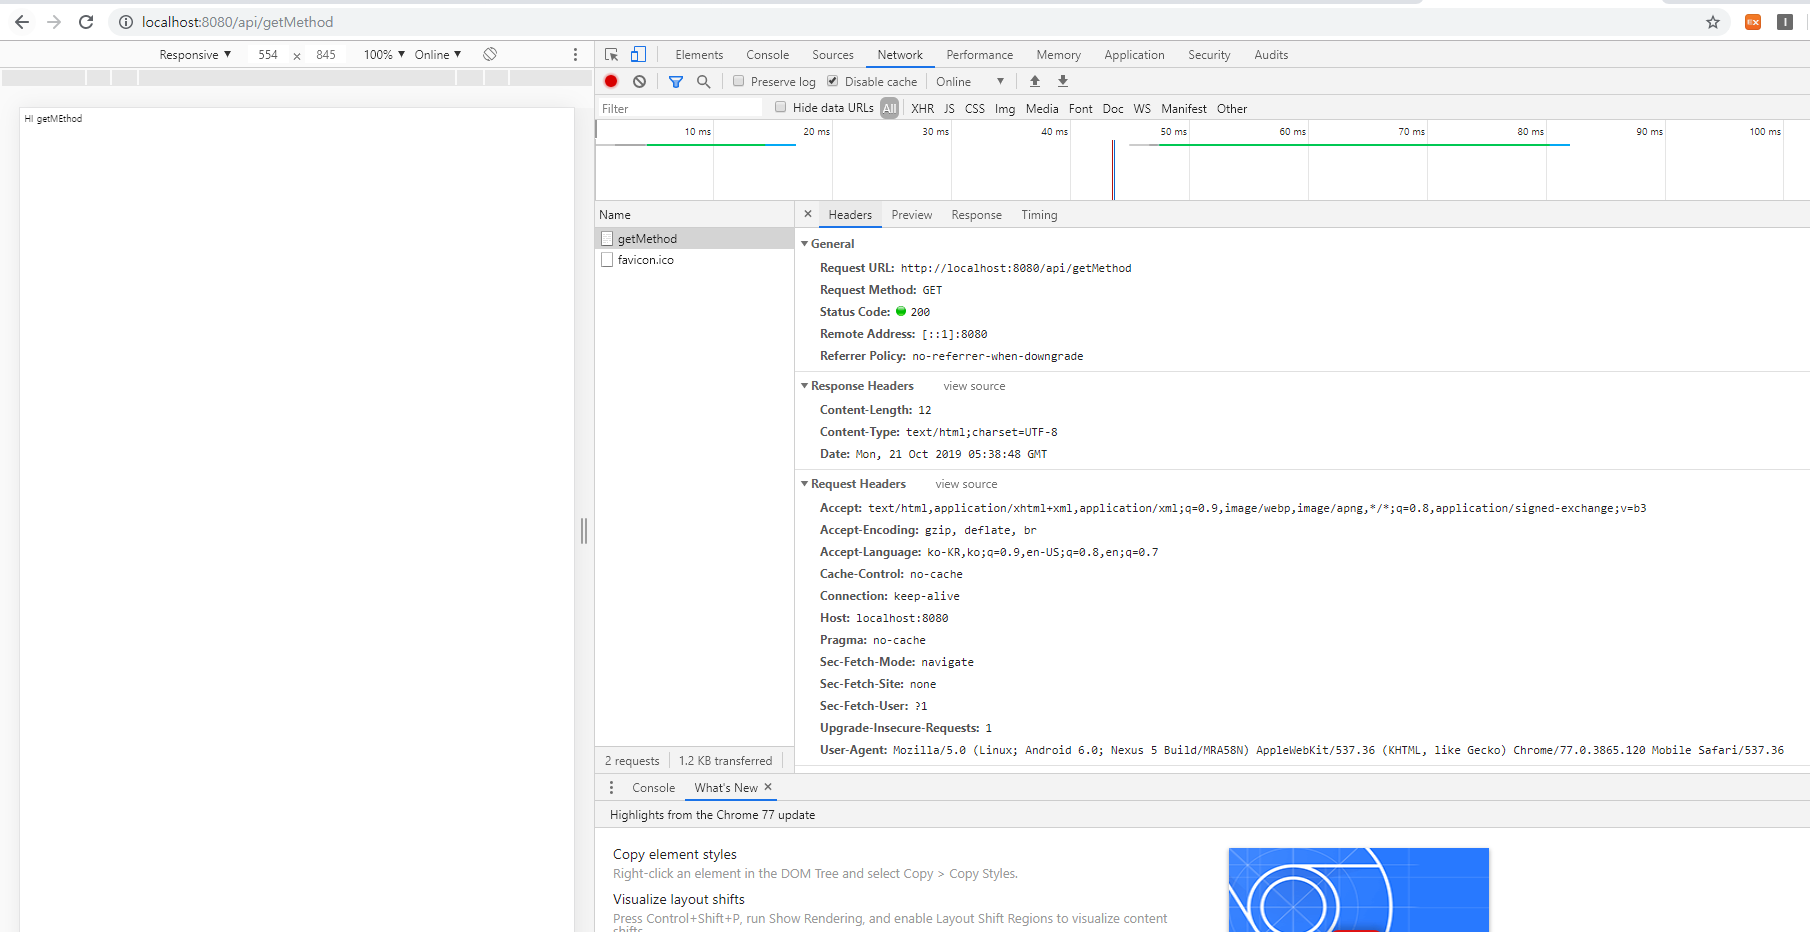Close the request details pane
The width and height of the screenshot is (1810, 932).
point(808,214)
